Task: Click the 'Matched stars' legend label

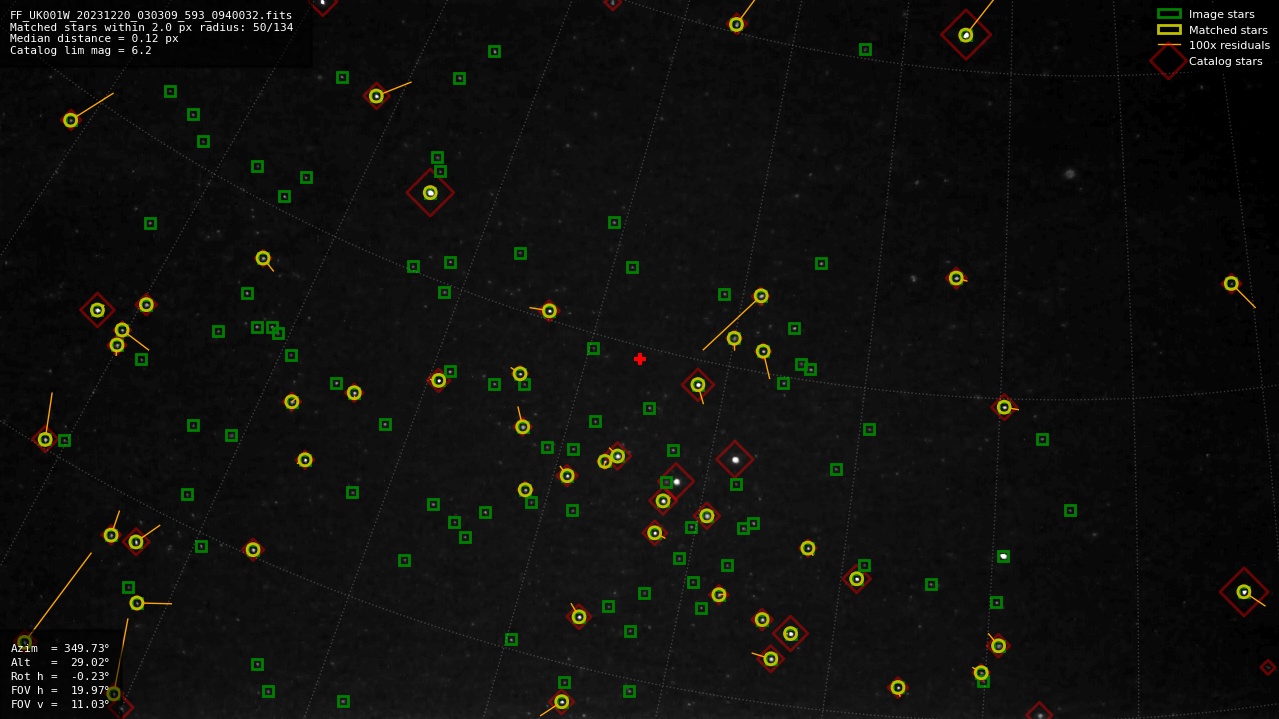Action: pos(1228,30)
